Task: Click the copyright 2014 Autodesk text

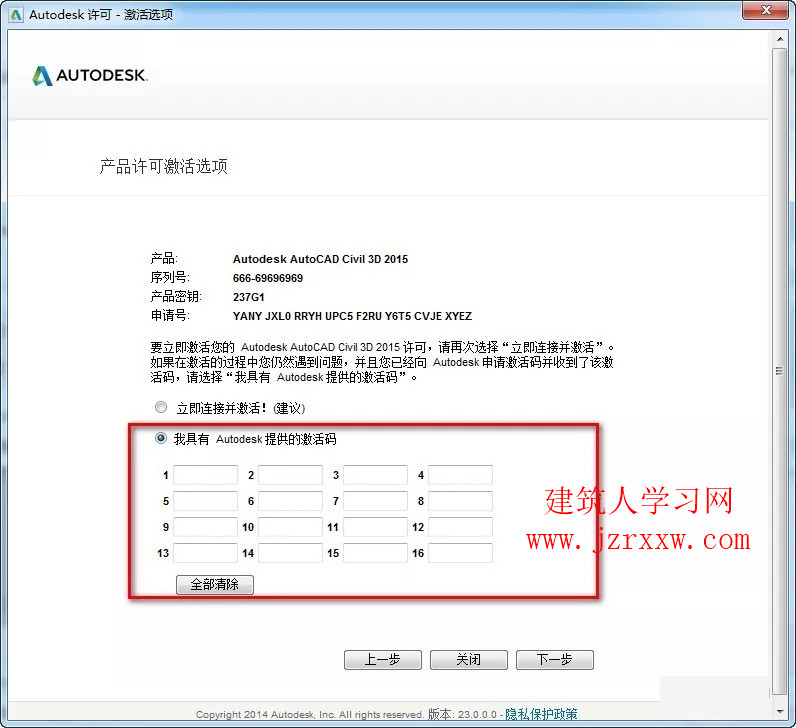Action: [x=310, y=715]
